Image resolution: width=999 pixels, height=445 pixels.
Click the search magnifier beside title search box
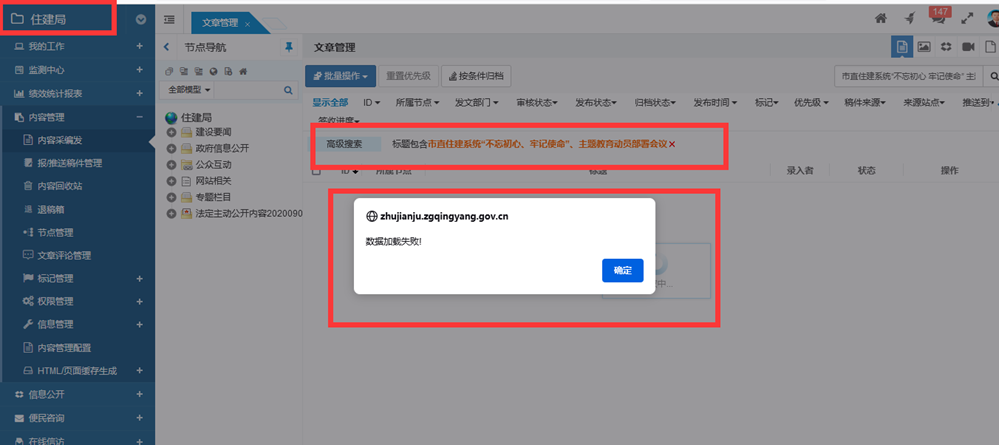point(993,76)
